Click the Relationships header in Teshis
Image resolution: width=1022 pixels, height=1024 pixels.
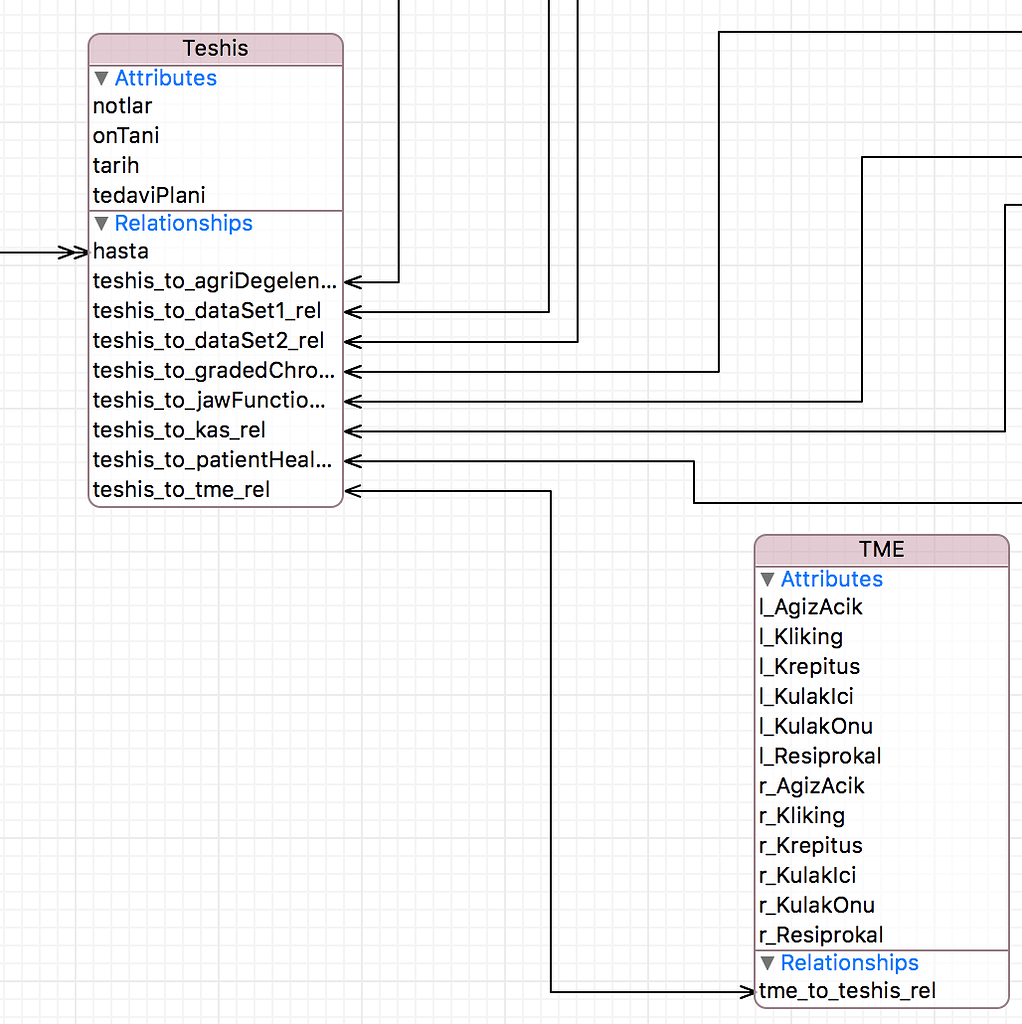pos(184,223)
